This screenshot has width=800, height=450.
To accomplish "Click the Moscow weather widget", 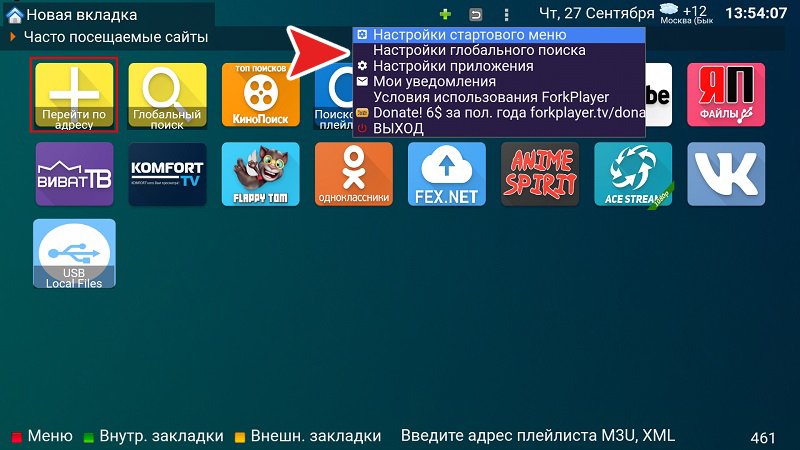I will tap(687, 14).
